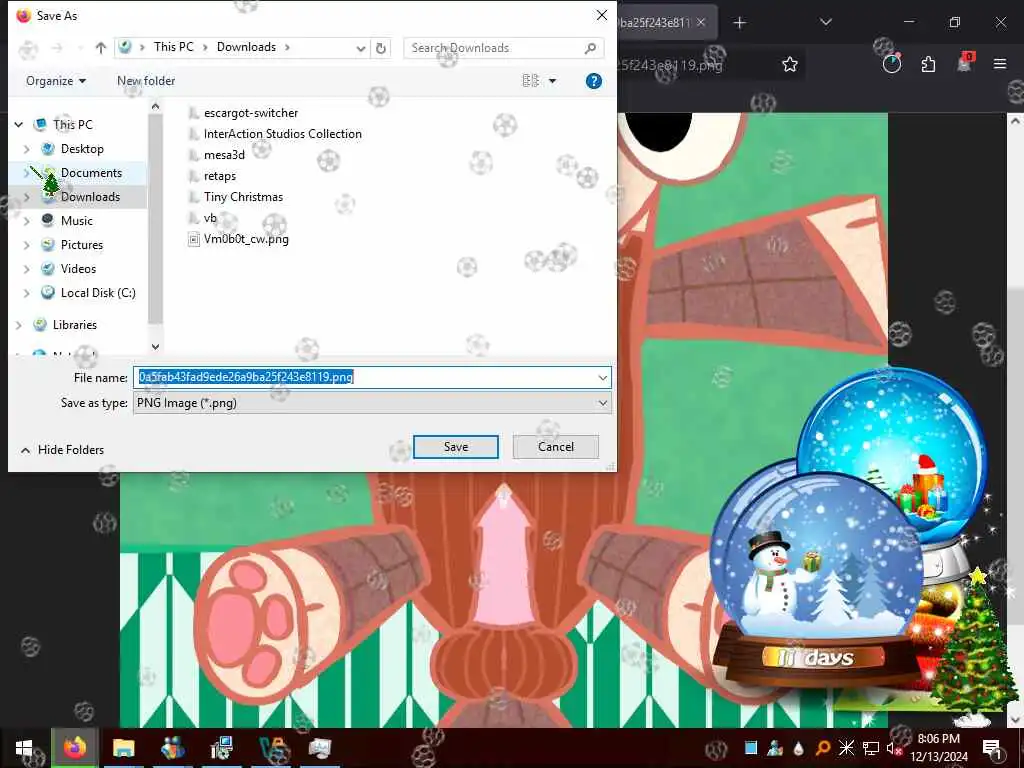The image size is (1024, 768).
Task: Click the red-badged extension icon in Firefox toolbar
Action: [965, 63]
